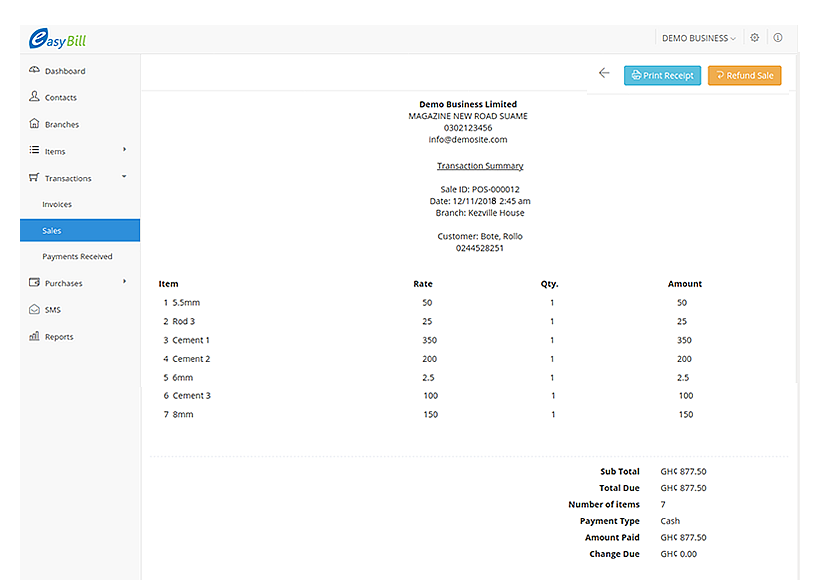Expand the Items submenu arrow
The height and width of the screenshot is (580, 820).
124,150
